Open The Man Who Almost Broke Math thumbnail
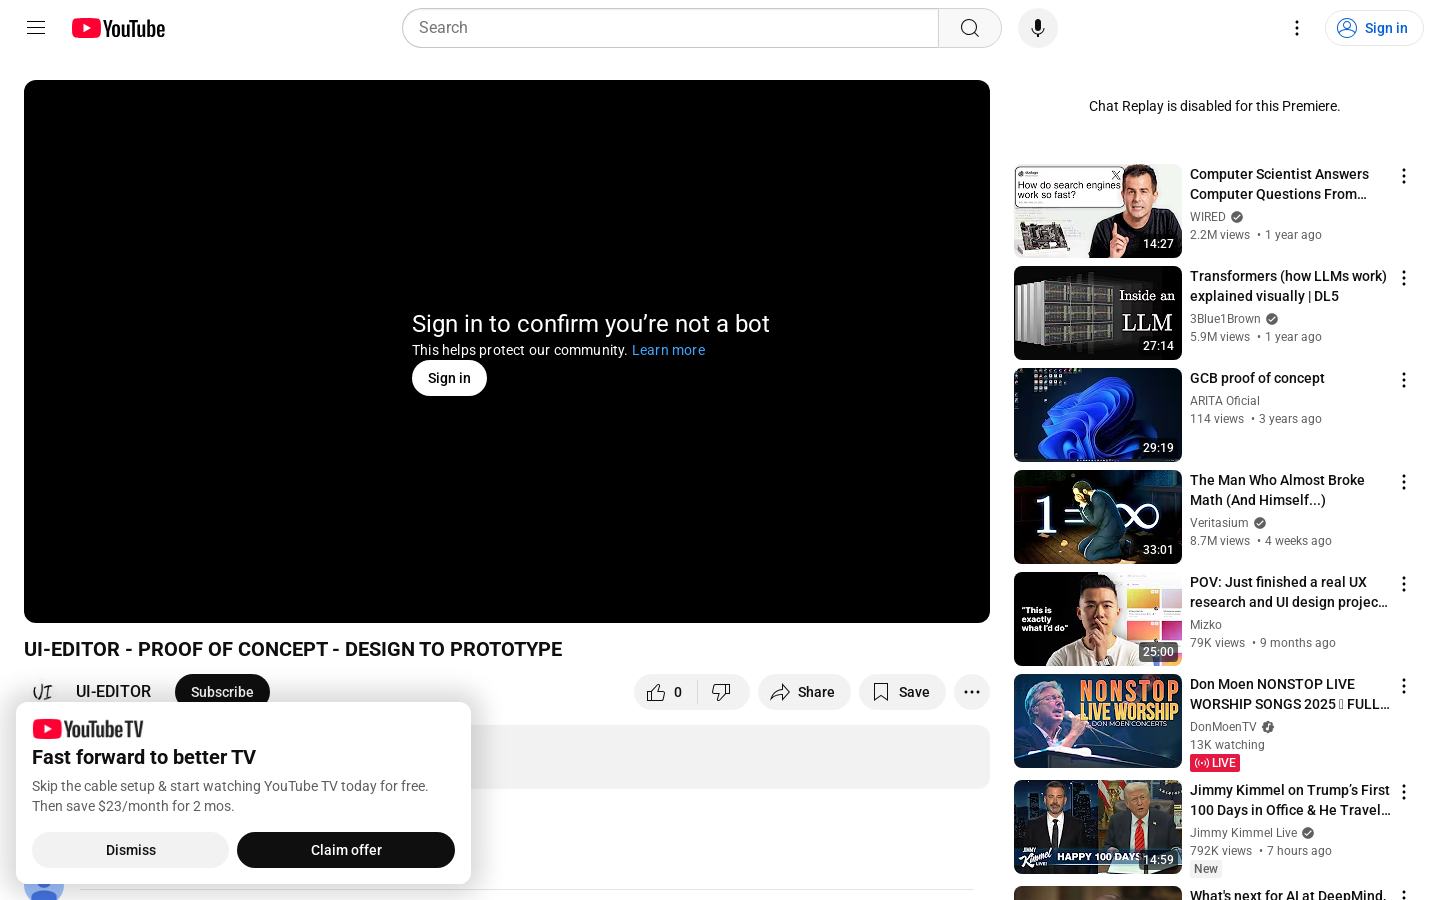This screenshot has height=900, width=1440. 1098,517
